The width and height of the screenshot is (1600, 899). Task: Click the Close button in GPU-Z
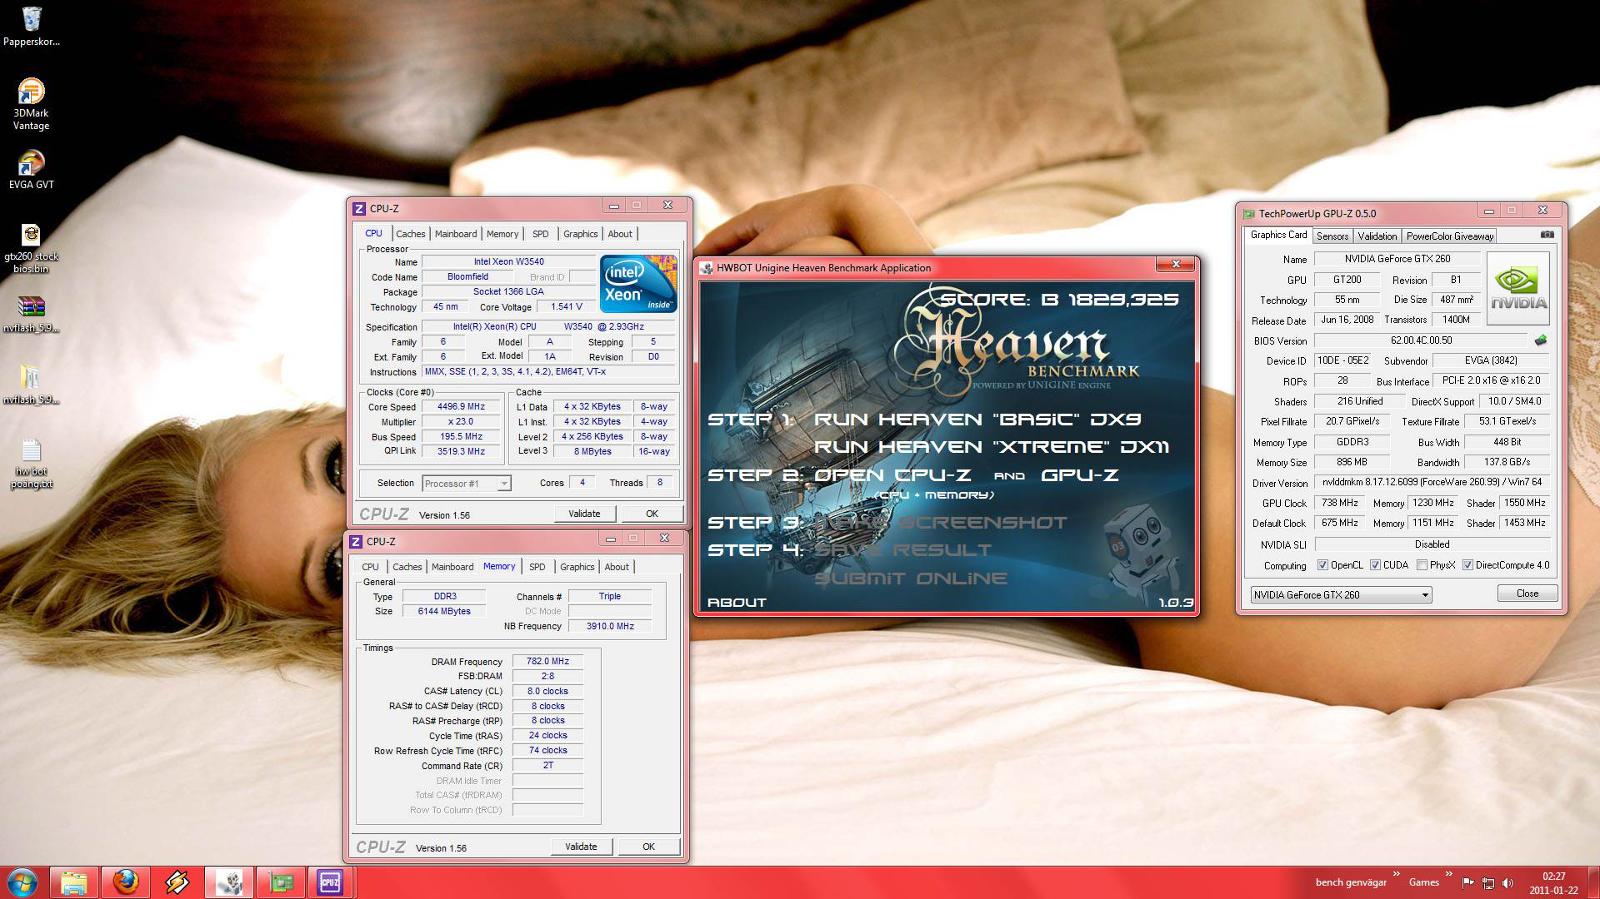tap(1527, 593)
